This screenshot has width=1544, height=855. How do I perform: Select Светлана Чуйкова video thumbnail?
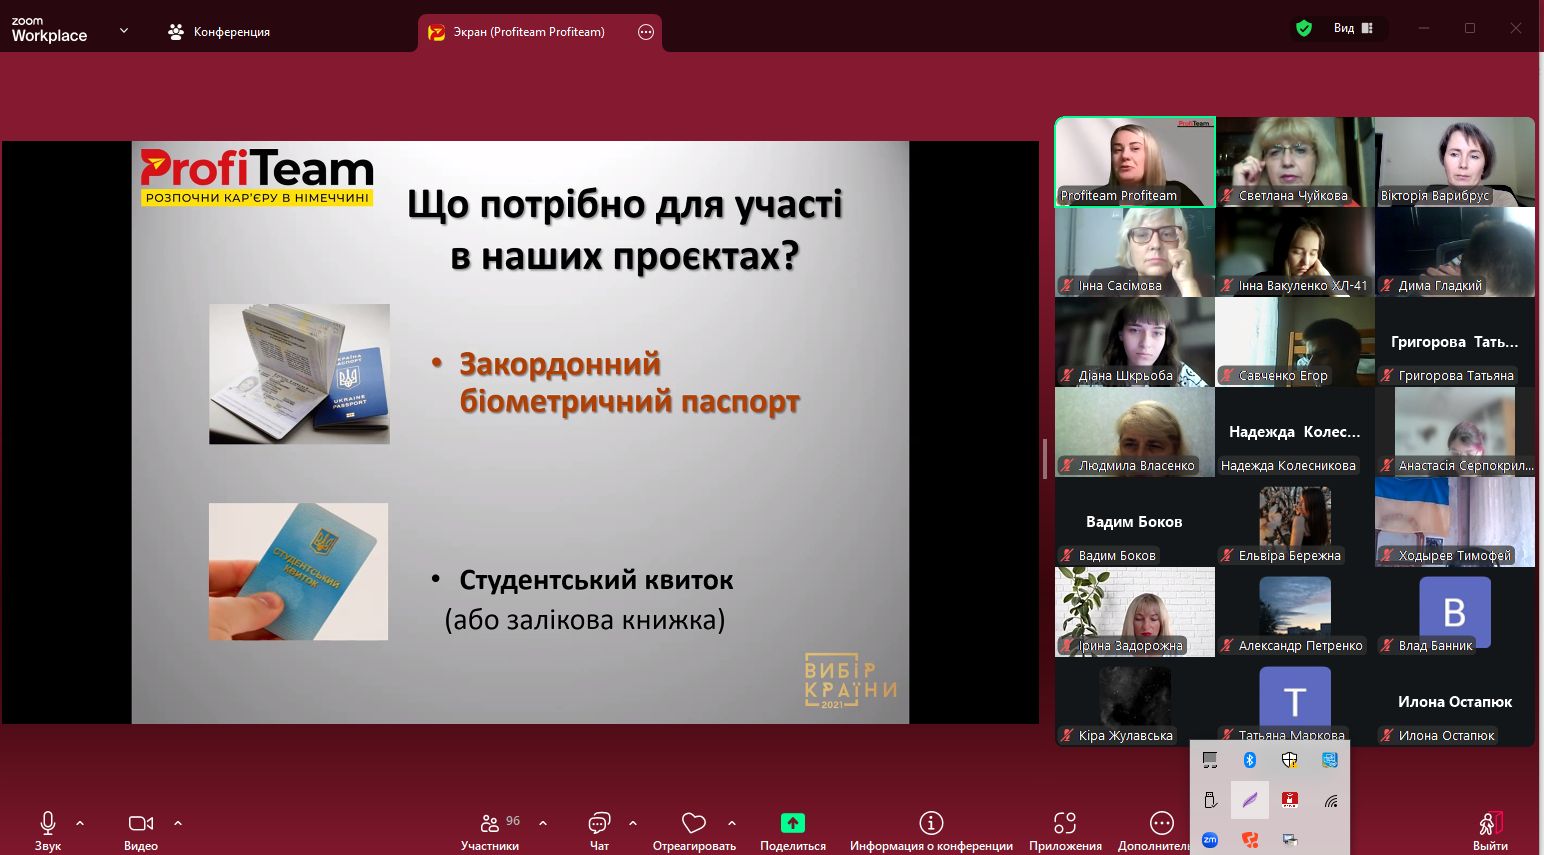pyautogui.click(x=1295, y=162)
